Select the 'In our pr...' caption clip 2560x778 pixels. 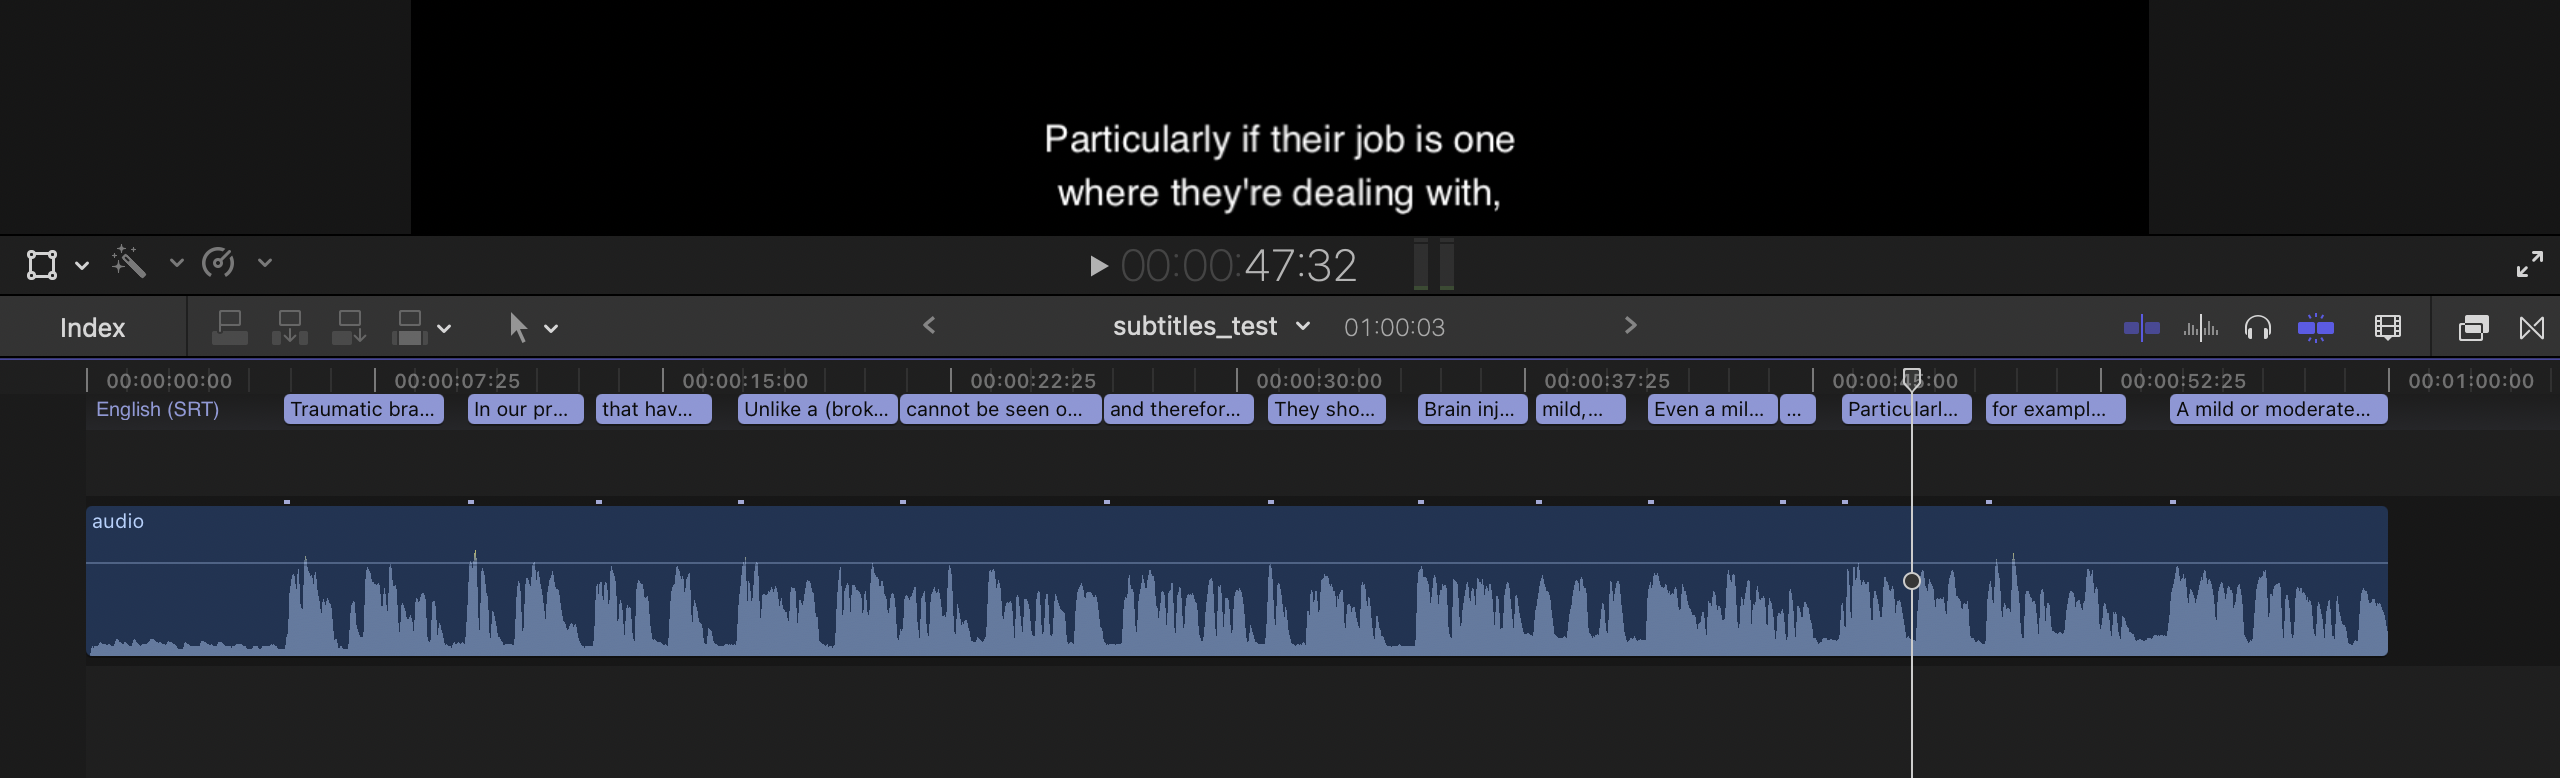point(526,410)
